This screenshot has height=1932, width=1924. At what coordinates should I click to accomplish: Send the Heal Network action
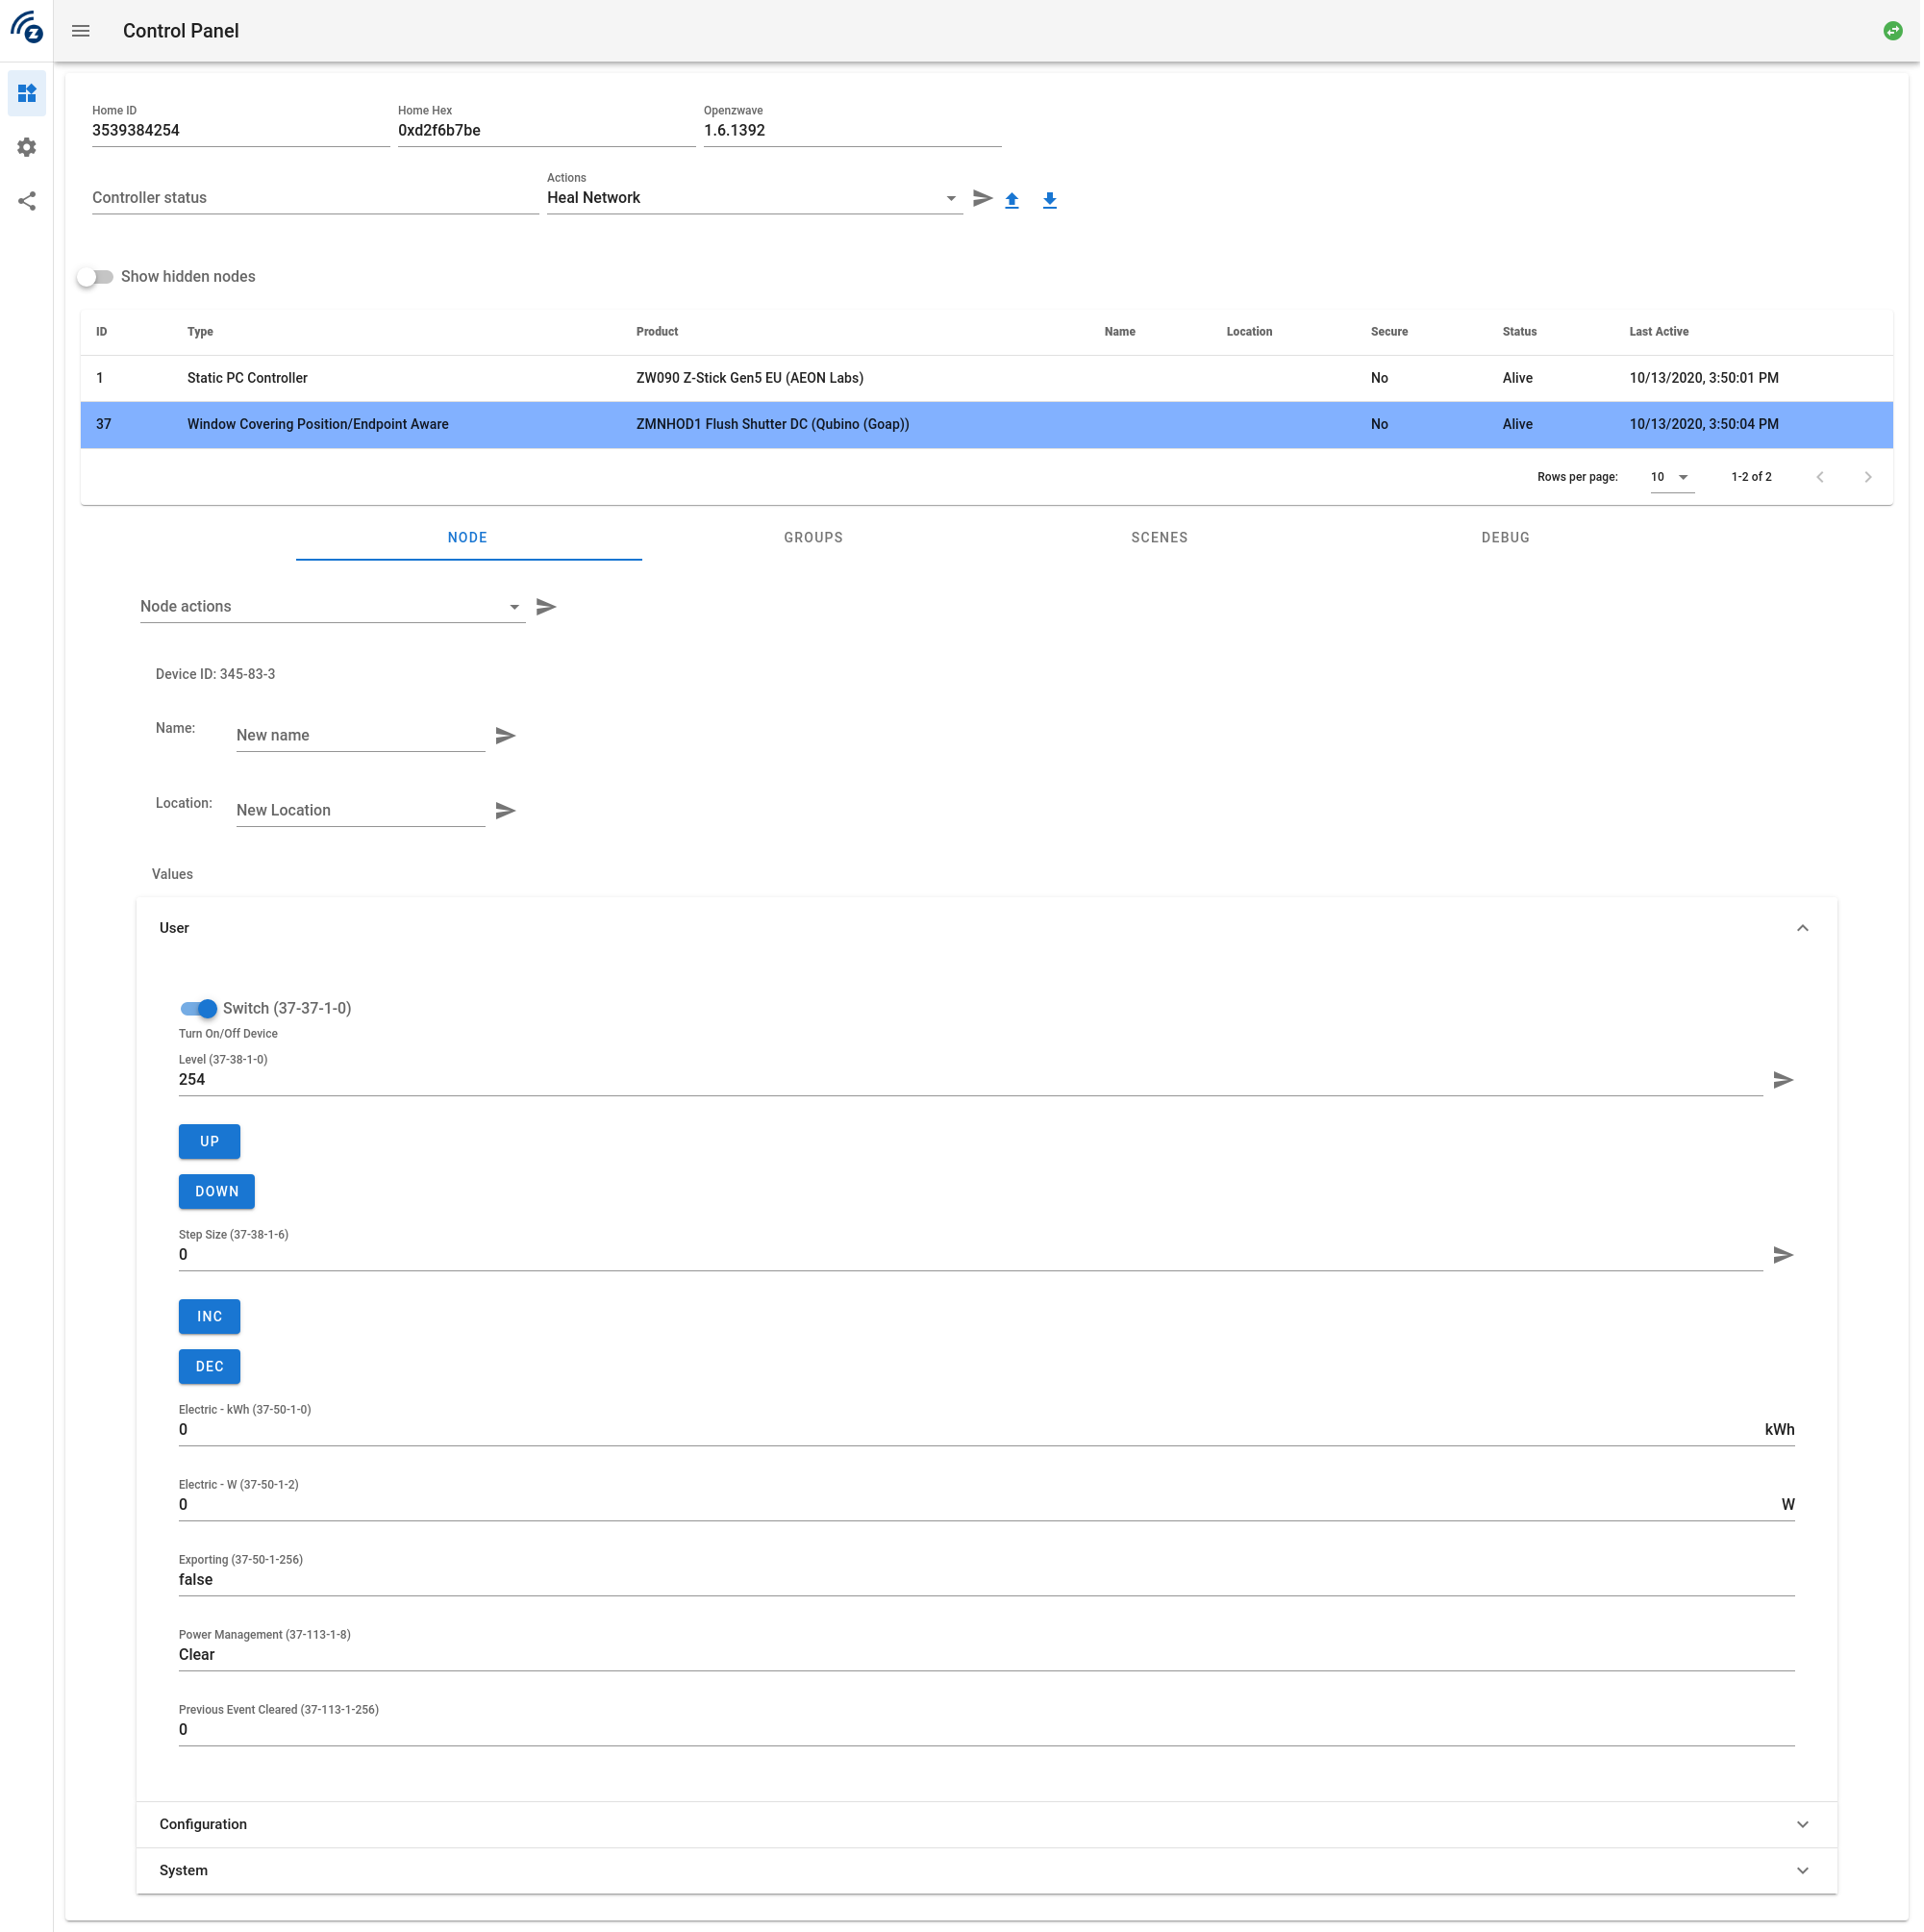coord(982,198)
